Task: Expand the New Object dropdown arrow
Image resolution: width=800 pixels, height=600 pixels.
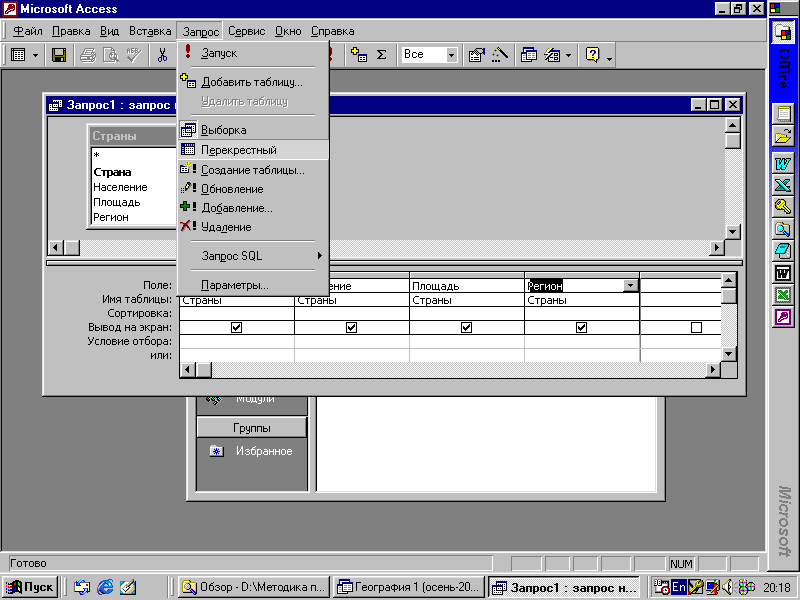Action: 568,55
